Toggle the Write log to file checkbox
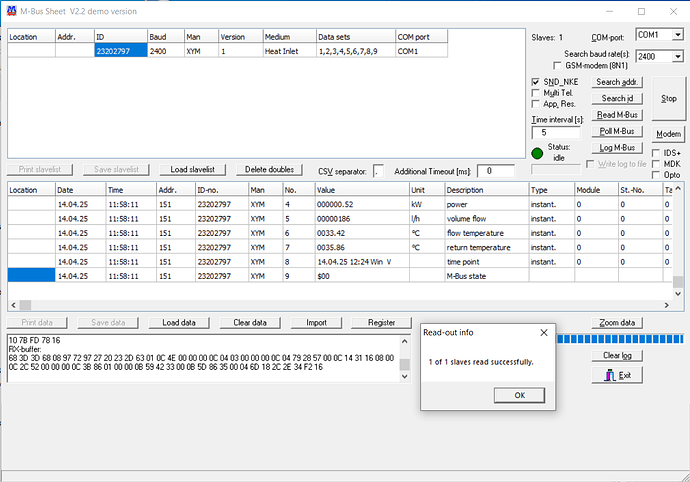The width and height of the screenshot is (690, 482). click(590, 164)
